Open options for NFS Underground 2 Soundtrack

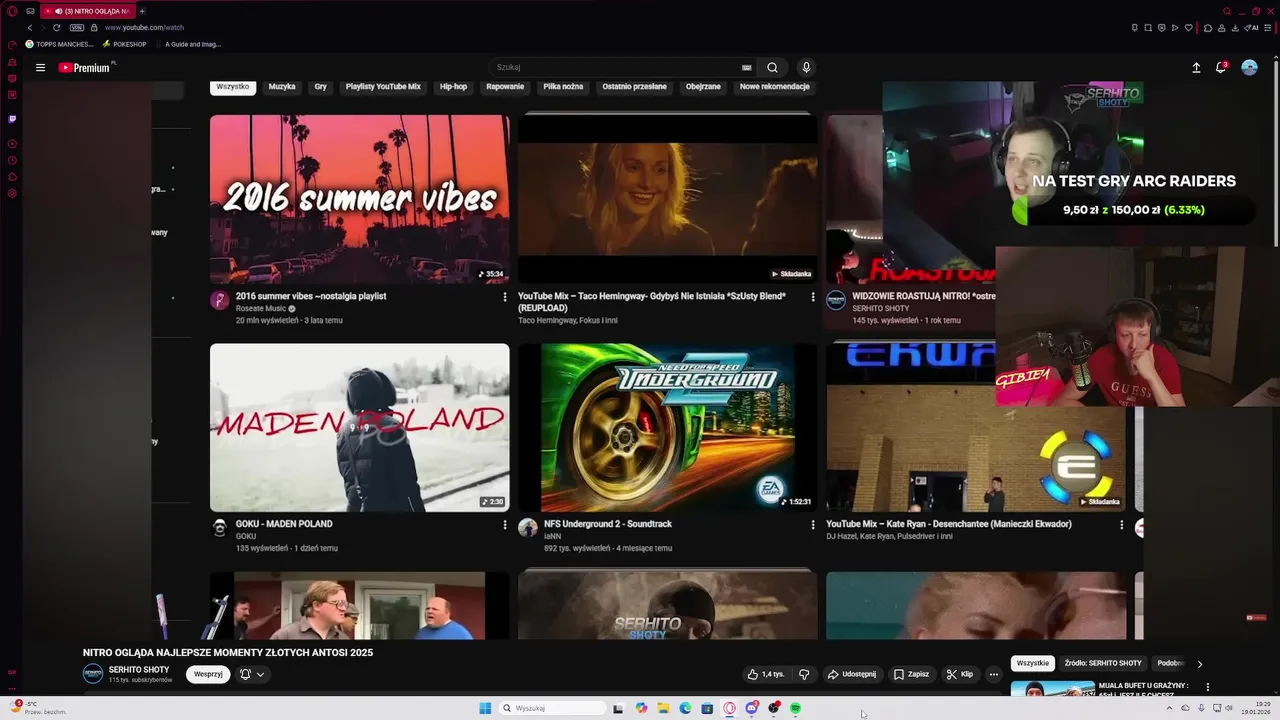[812, 525]
